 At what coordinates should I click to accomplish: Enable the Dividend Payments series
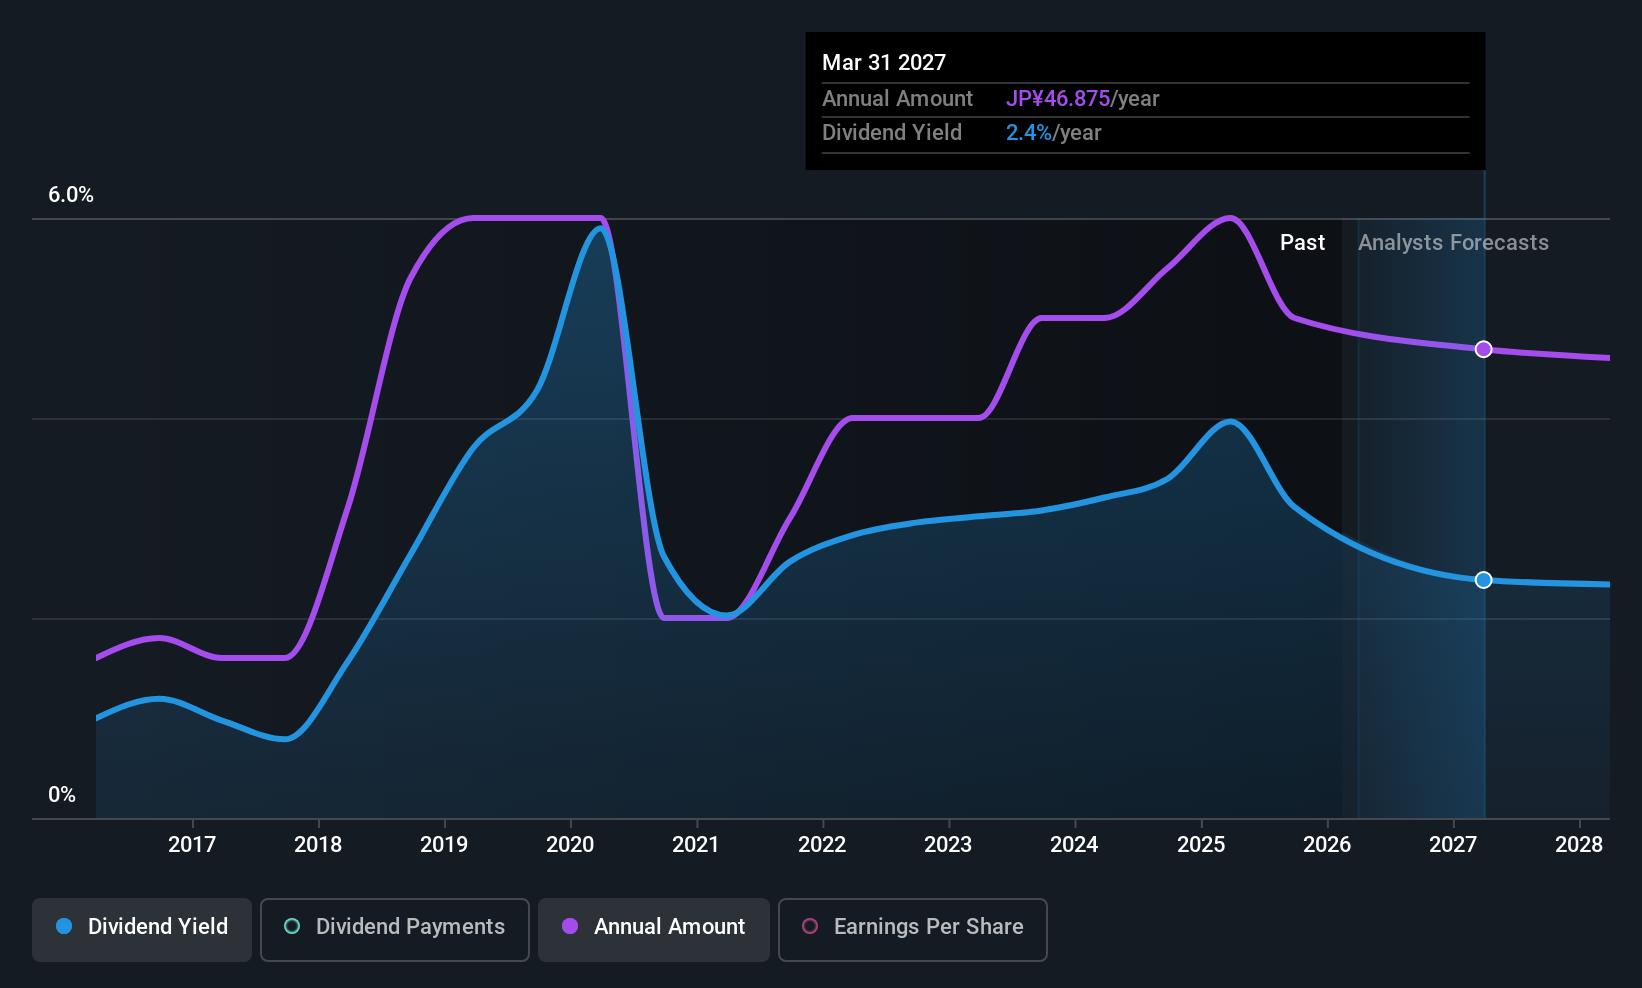point(395,929)
